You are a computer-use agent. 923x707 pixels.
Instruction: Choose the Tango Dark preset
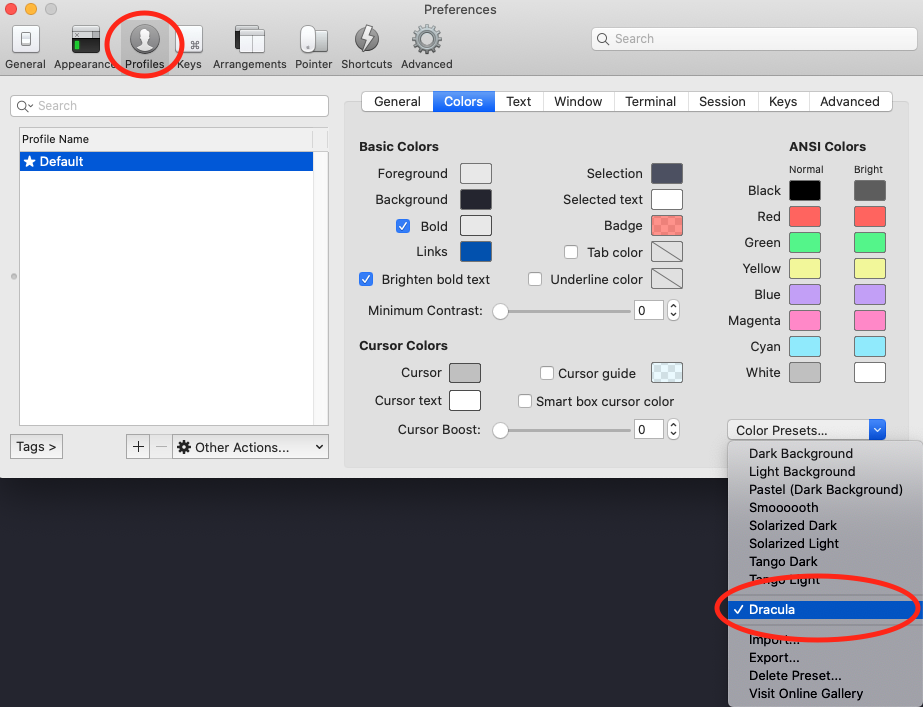(x=825, y=562)
